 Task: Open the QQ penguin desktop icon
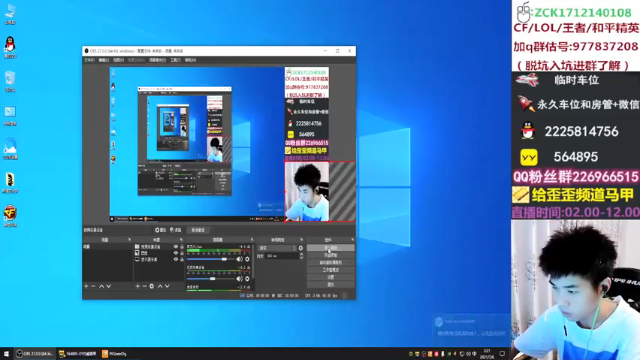pyautogui.click(x=10, y=47)
